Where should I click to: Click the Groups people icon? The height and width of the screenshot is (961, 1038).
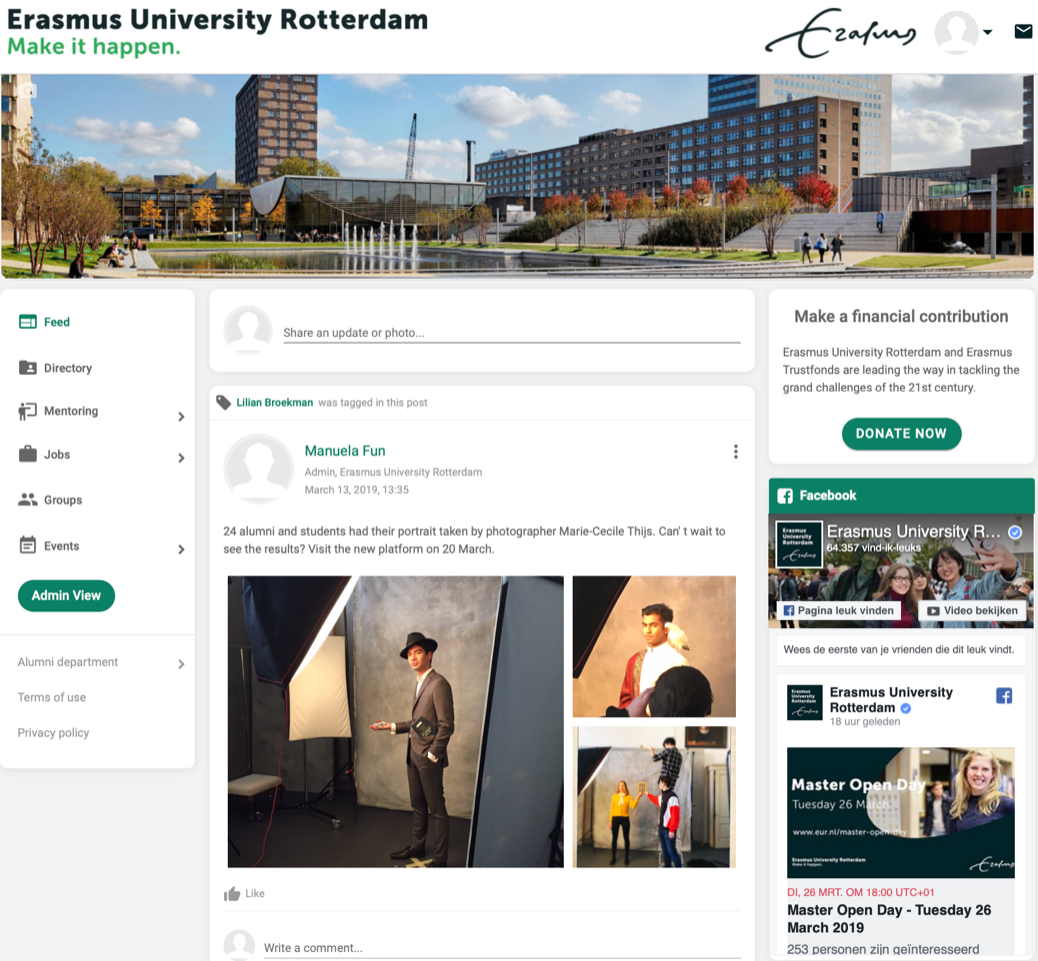28,500
